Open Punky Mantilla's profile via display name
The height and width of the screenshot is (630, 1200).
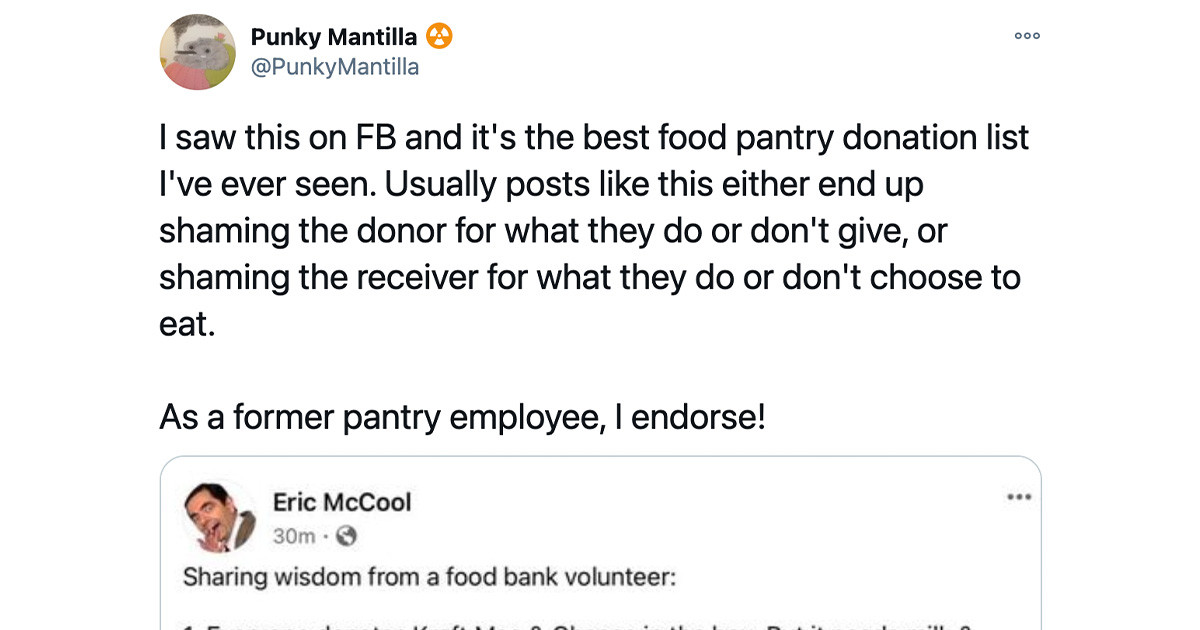pos(334,36)
